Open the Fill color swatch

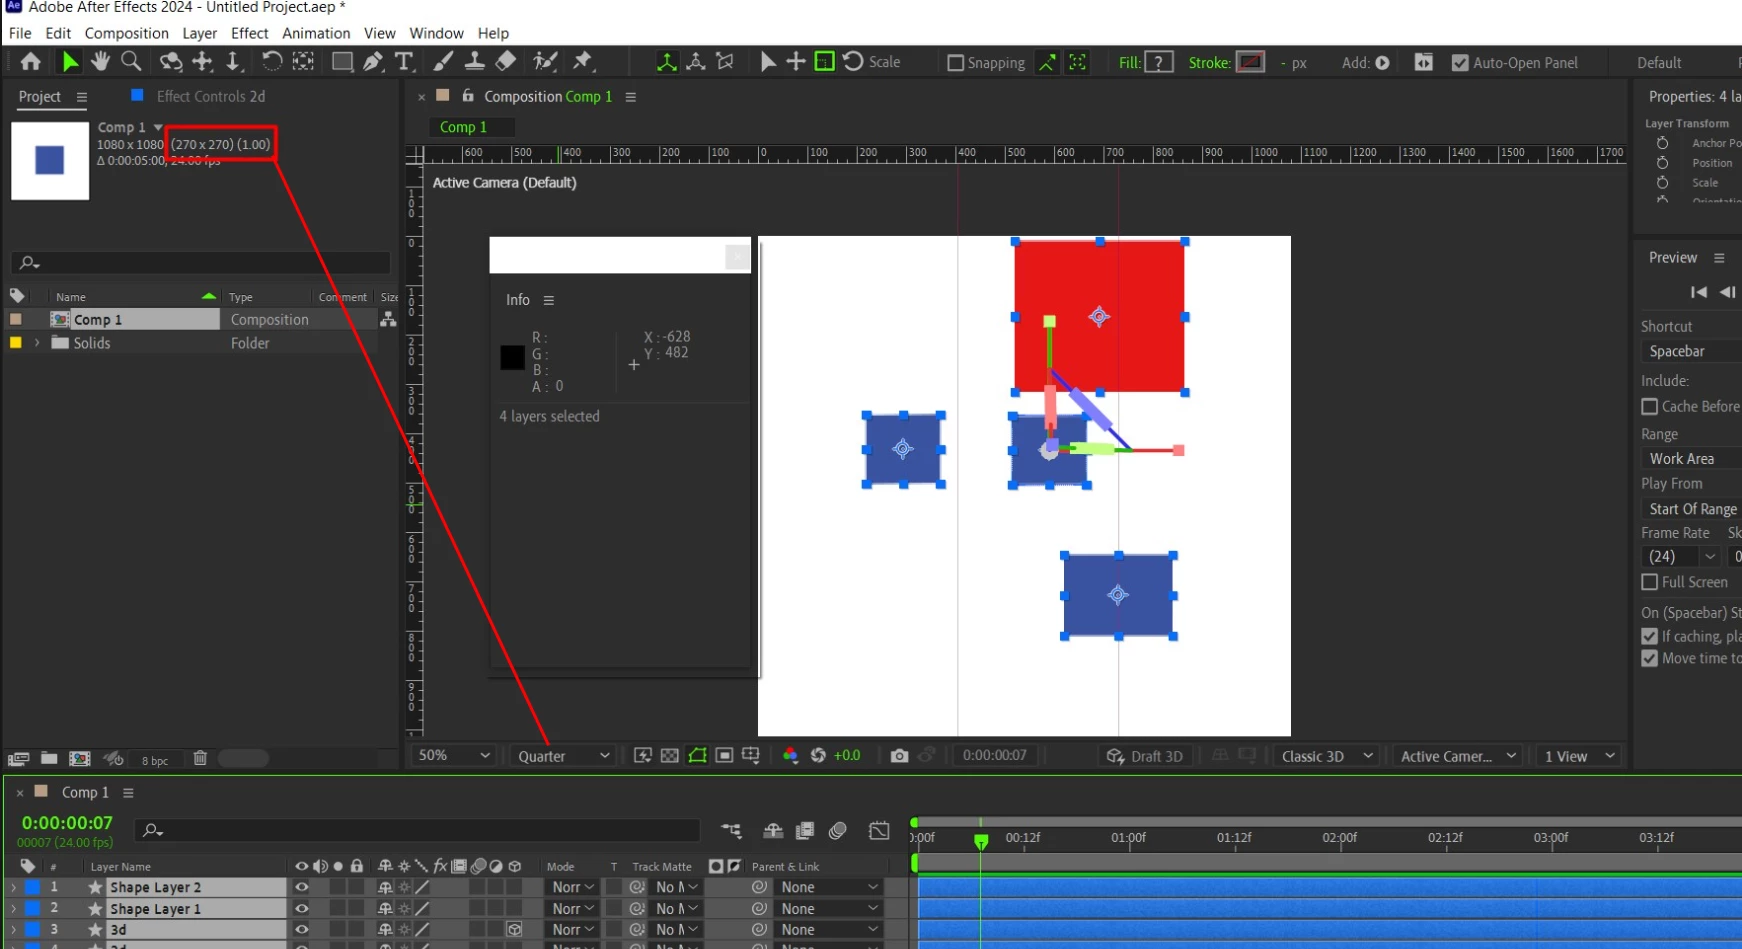click(x=1159, y=63)
